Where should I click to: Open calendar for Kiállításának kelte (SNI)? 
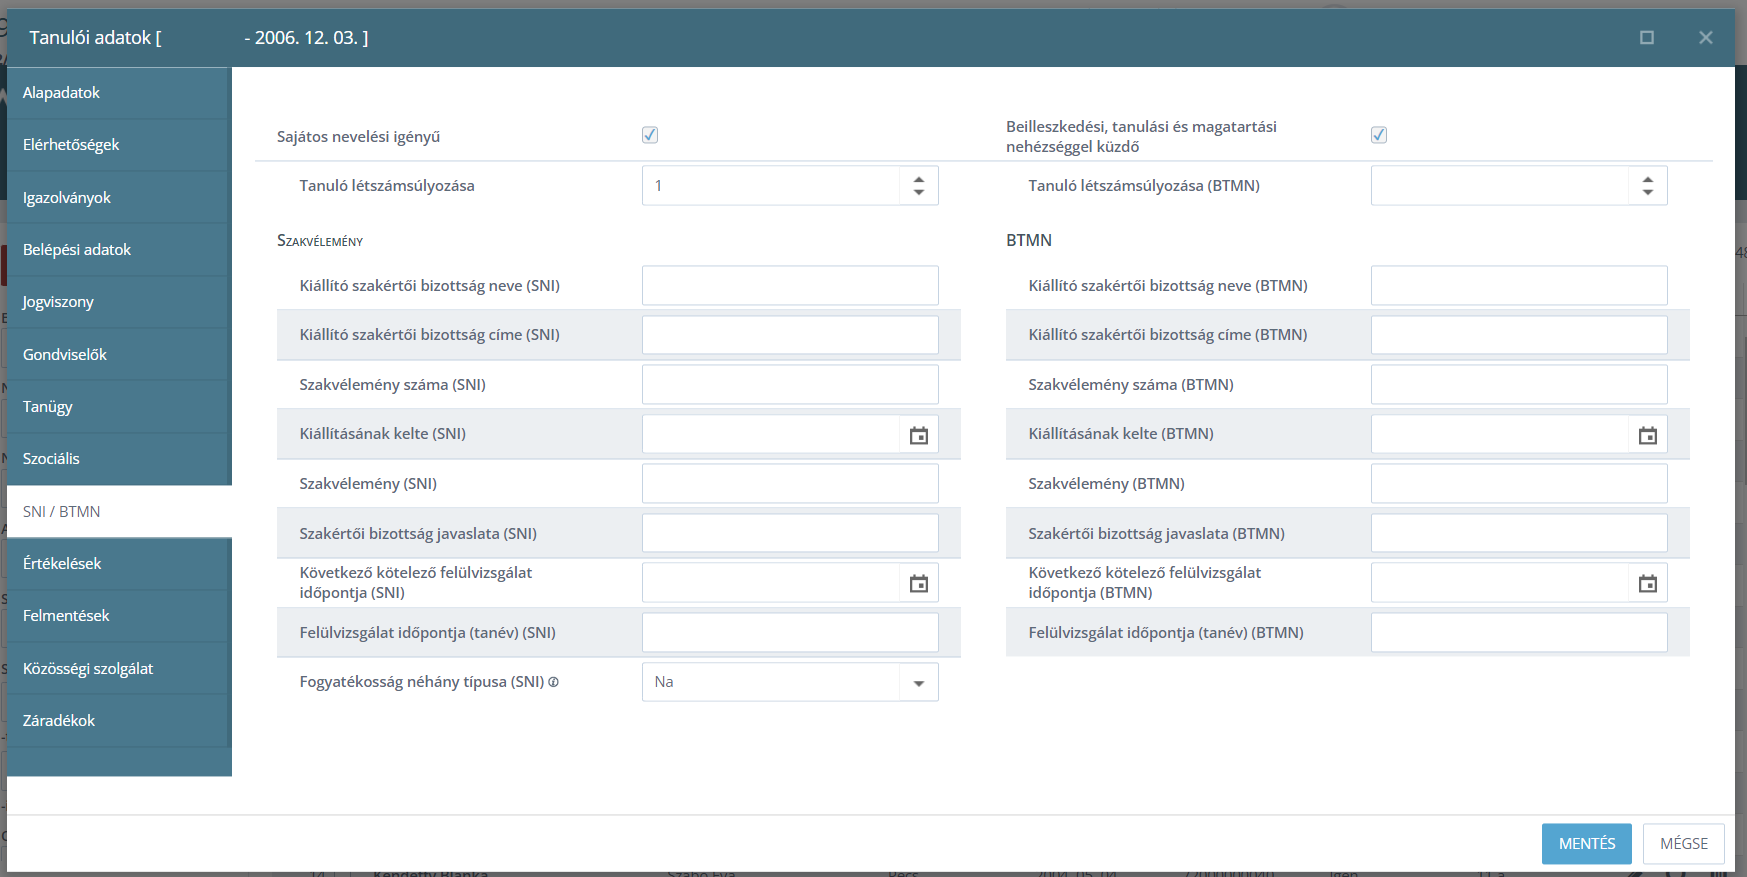pos(918,435)
